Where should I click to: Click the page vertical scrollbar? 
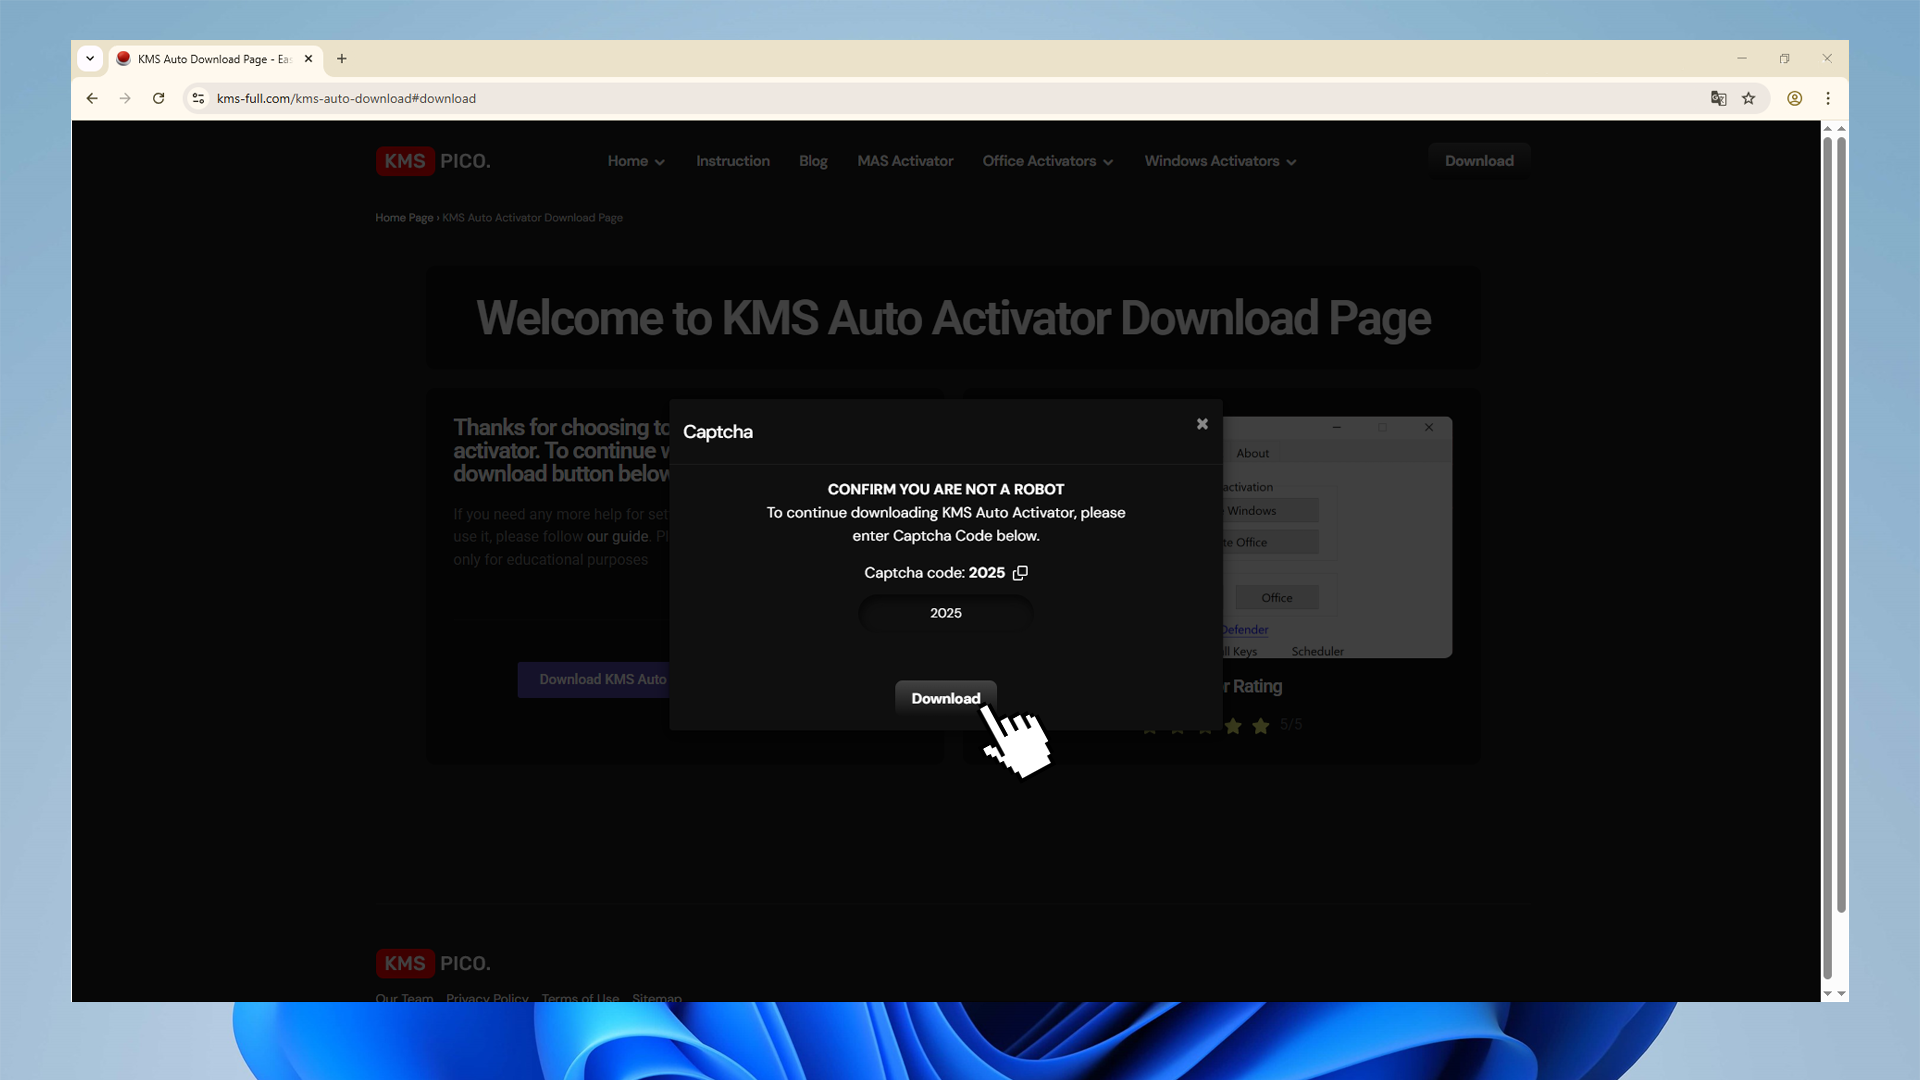[1840, 520]
